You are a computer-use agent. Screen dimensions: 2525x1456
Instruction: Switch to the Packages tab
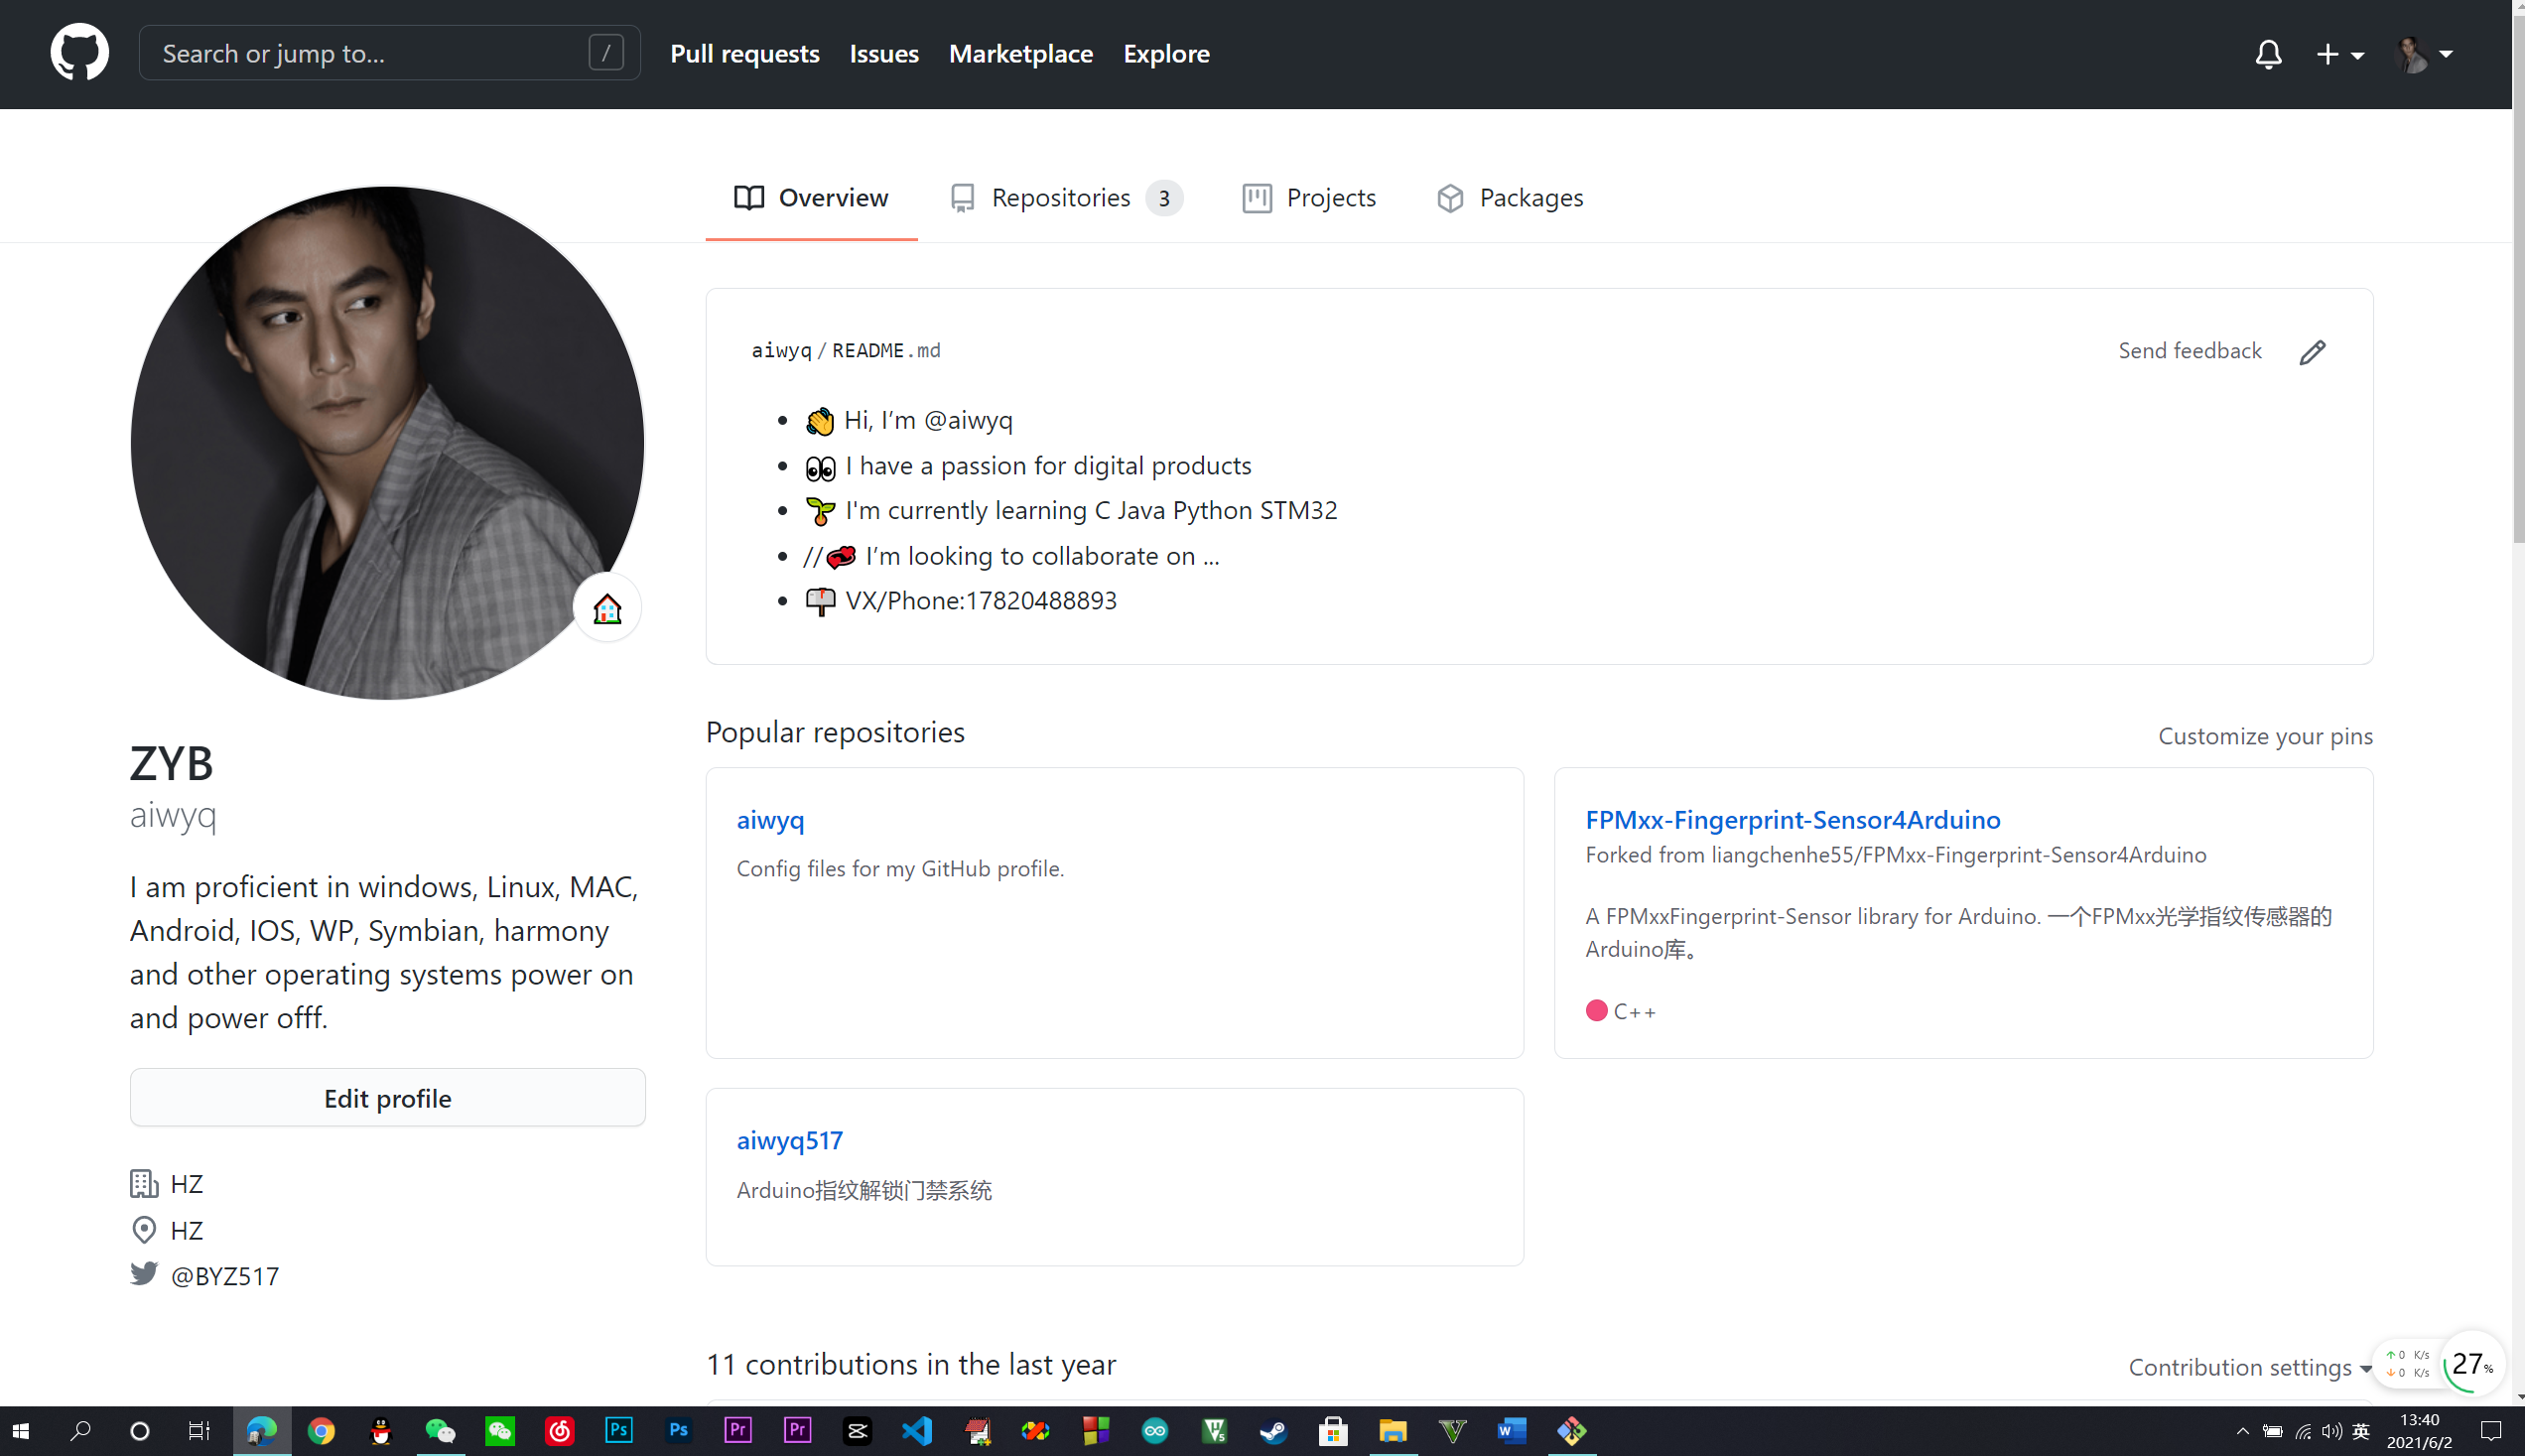(x=1509, y=198)
